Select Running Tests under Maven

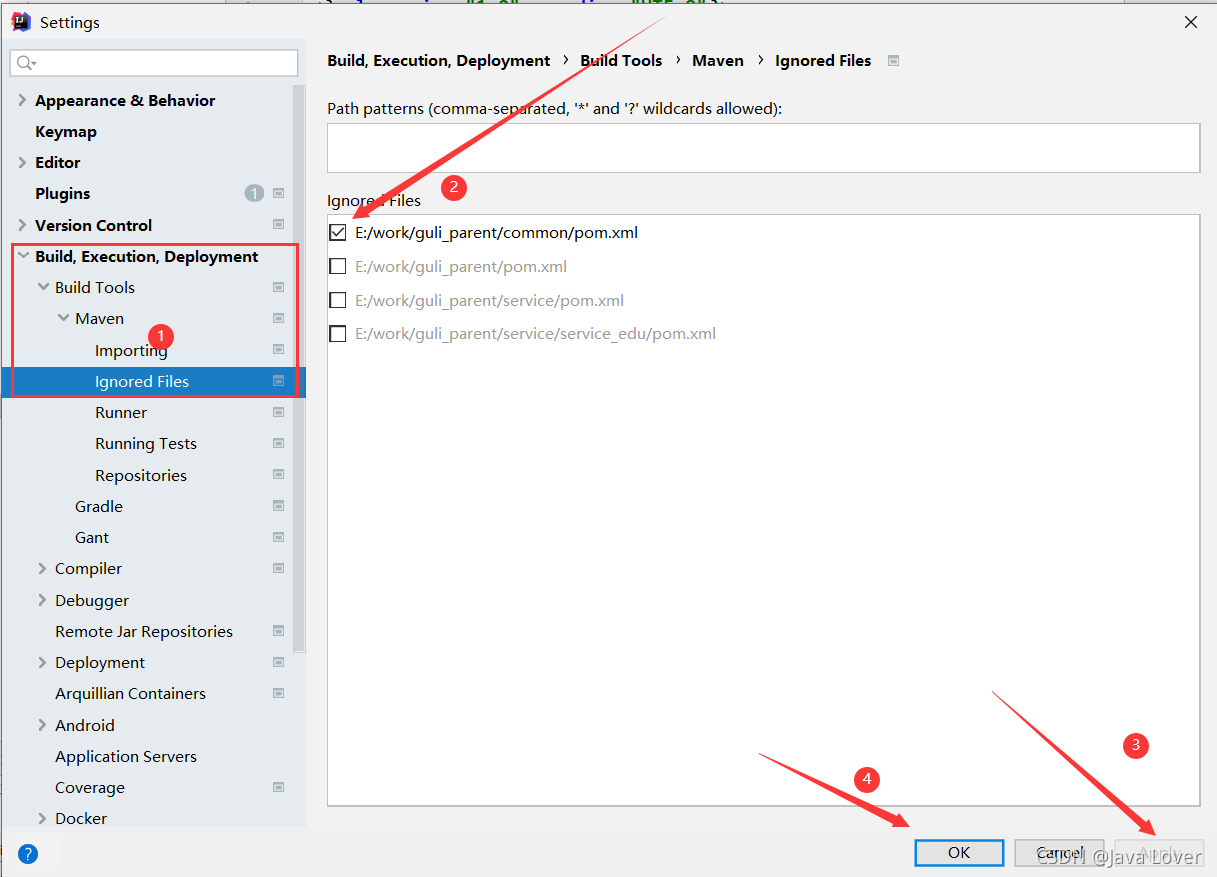146,443
